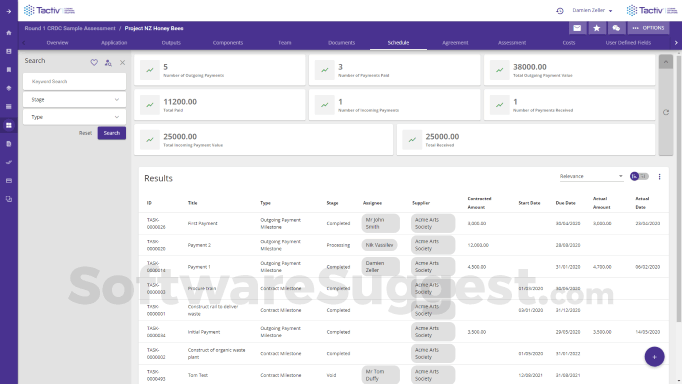Image resolution: width=682 pixels, height=384 pixels.
Task: Open the document sidebar icon
Action: [x=9, y=144]
